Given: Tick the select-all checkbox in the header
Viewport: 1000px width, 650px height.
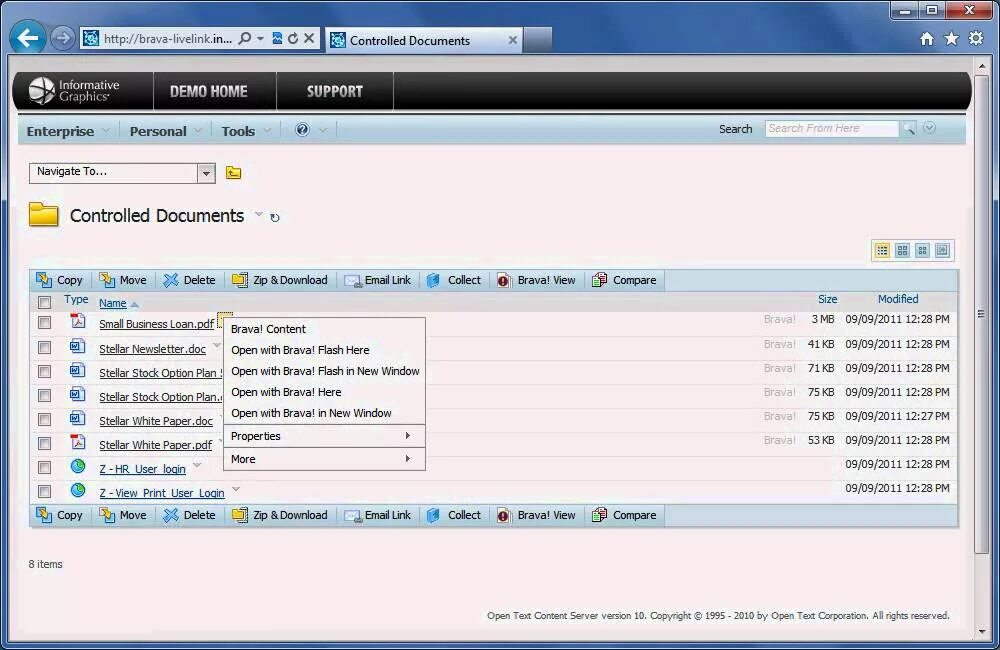Looking at the screenshot, I should click(x=44, y=302).
